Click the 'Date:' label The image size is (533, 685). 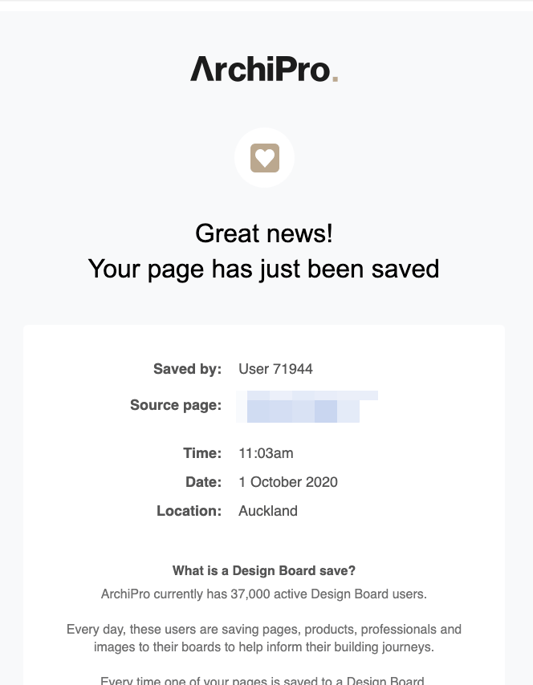(204, 482)
